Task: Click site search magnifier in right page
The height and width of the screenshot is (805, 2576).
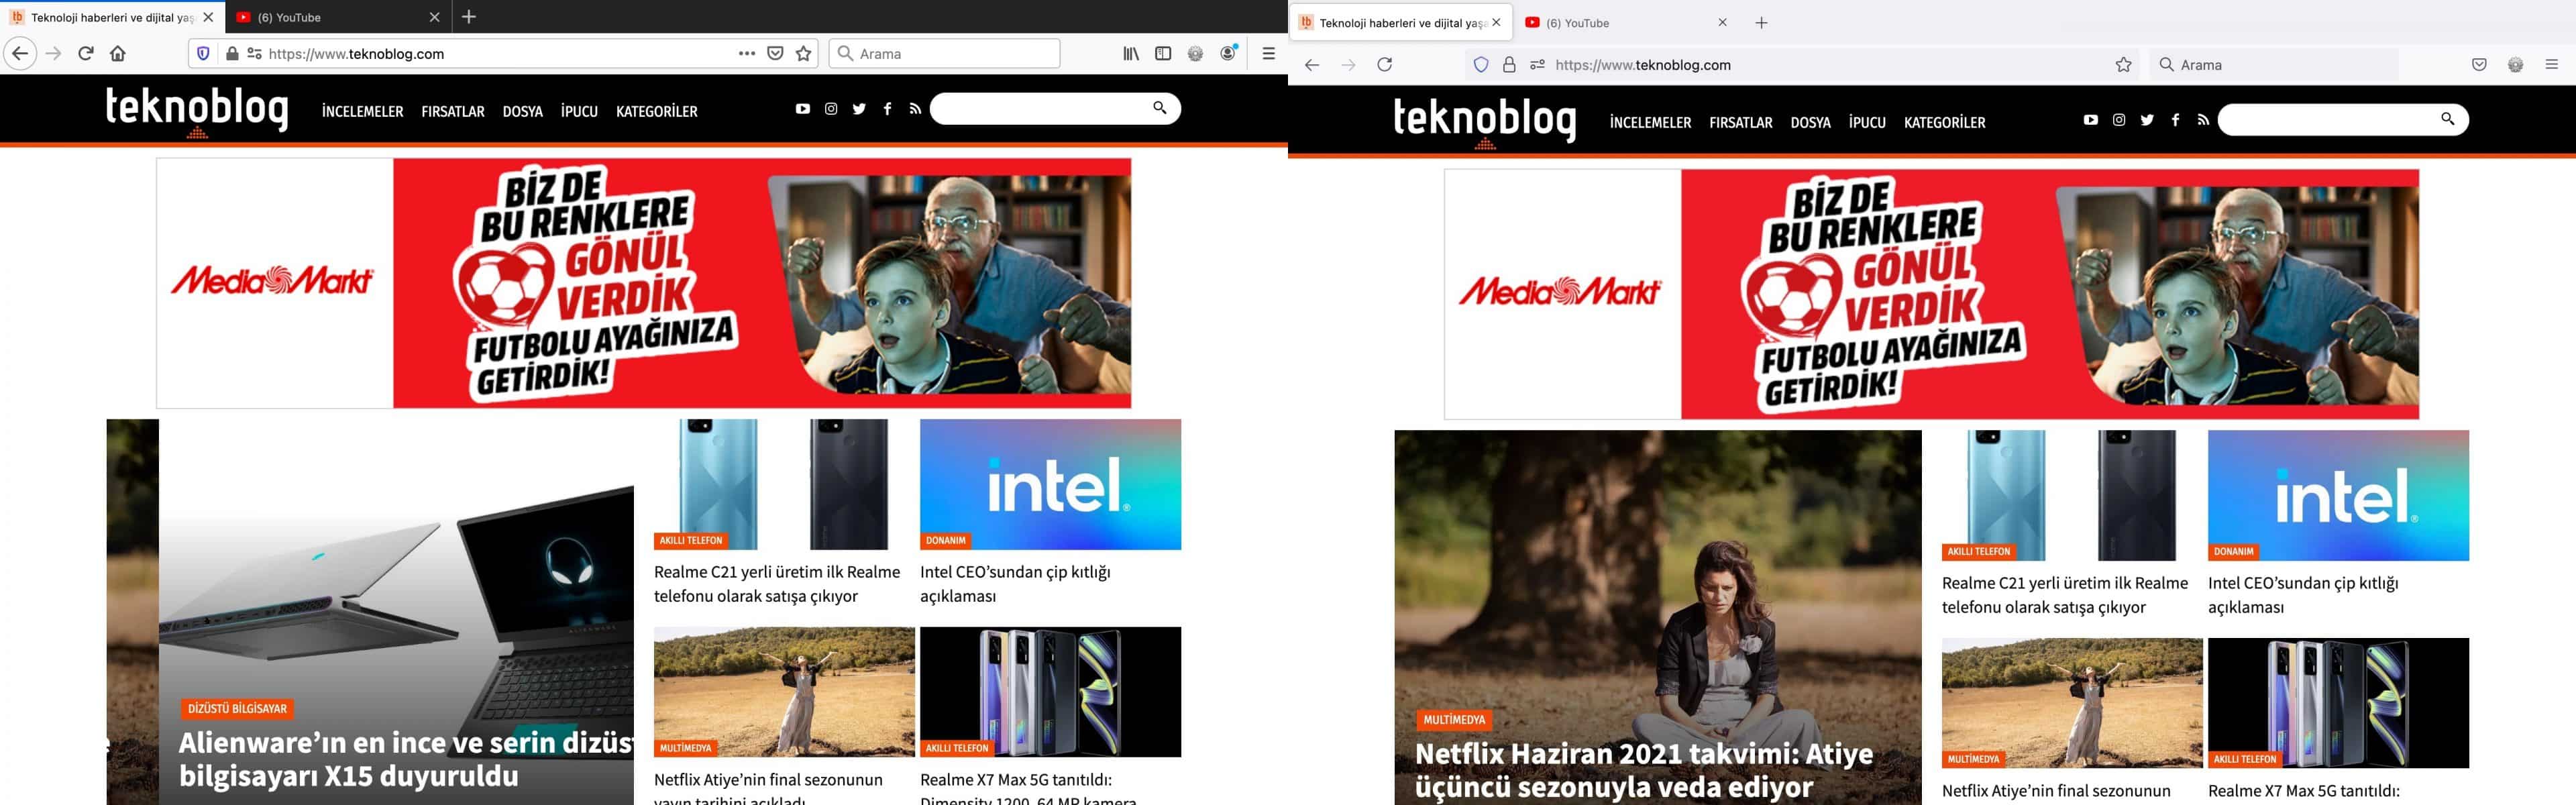Action: (x=2447, y=119)
